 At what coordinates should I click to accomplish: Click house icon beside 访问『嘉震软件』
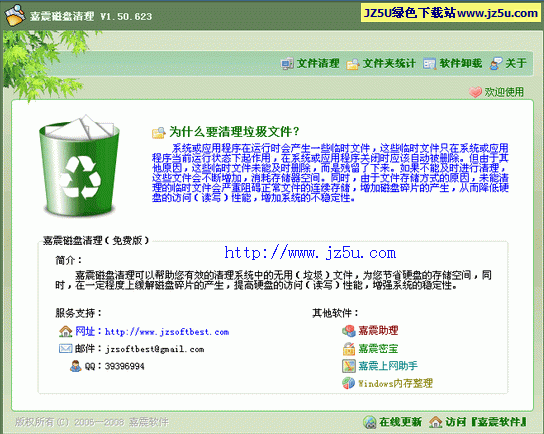tap(435, 422)
